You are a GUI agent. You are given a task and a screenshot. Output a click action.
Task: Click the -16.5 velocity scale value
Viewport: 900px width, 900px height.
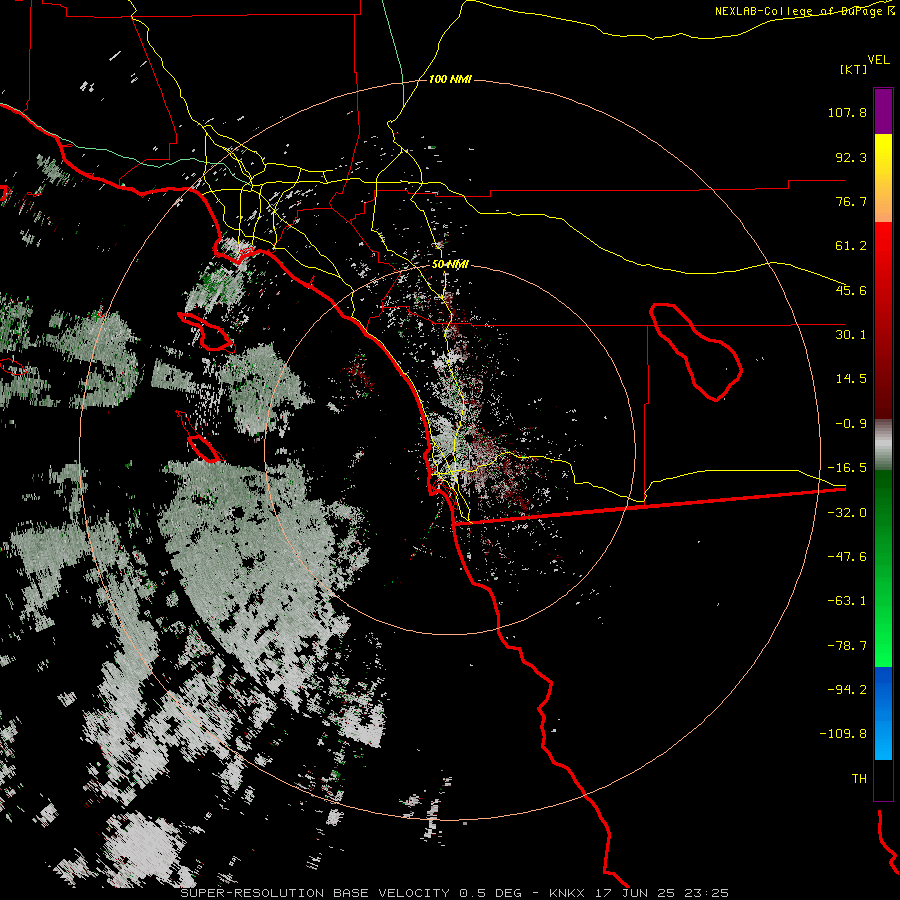tap(847, 468)
